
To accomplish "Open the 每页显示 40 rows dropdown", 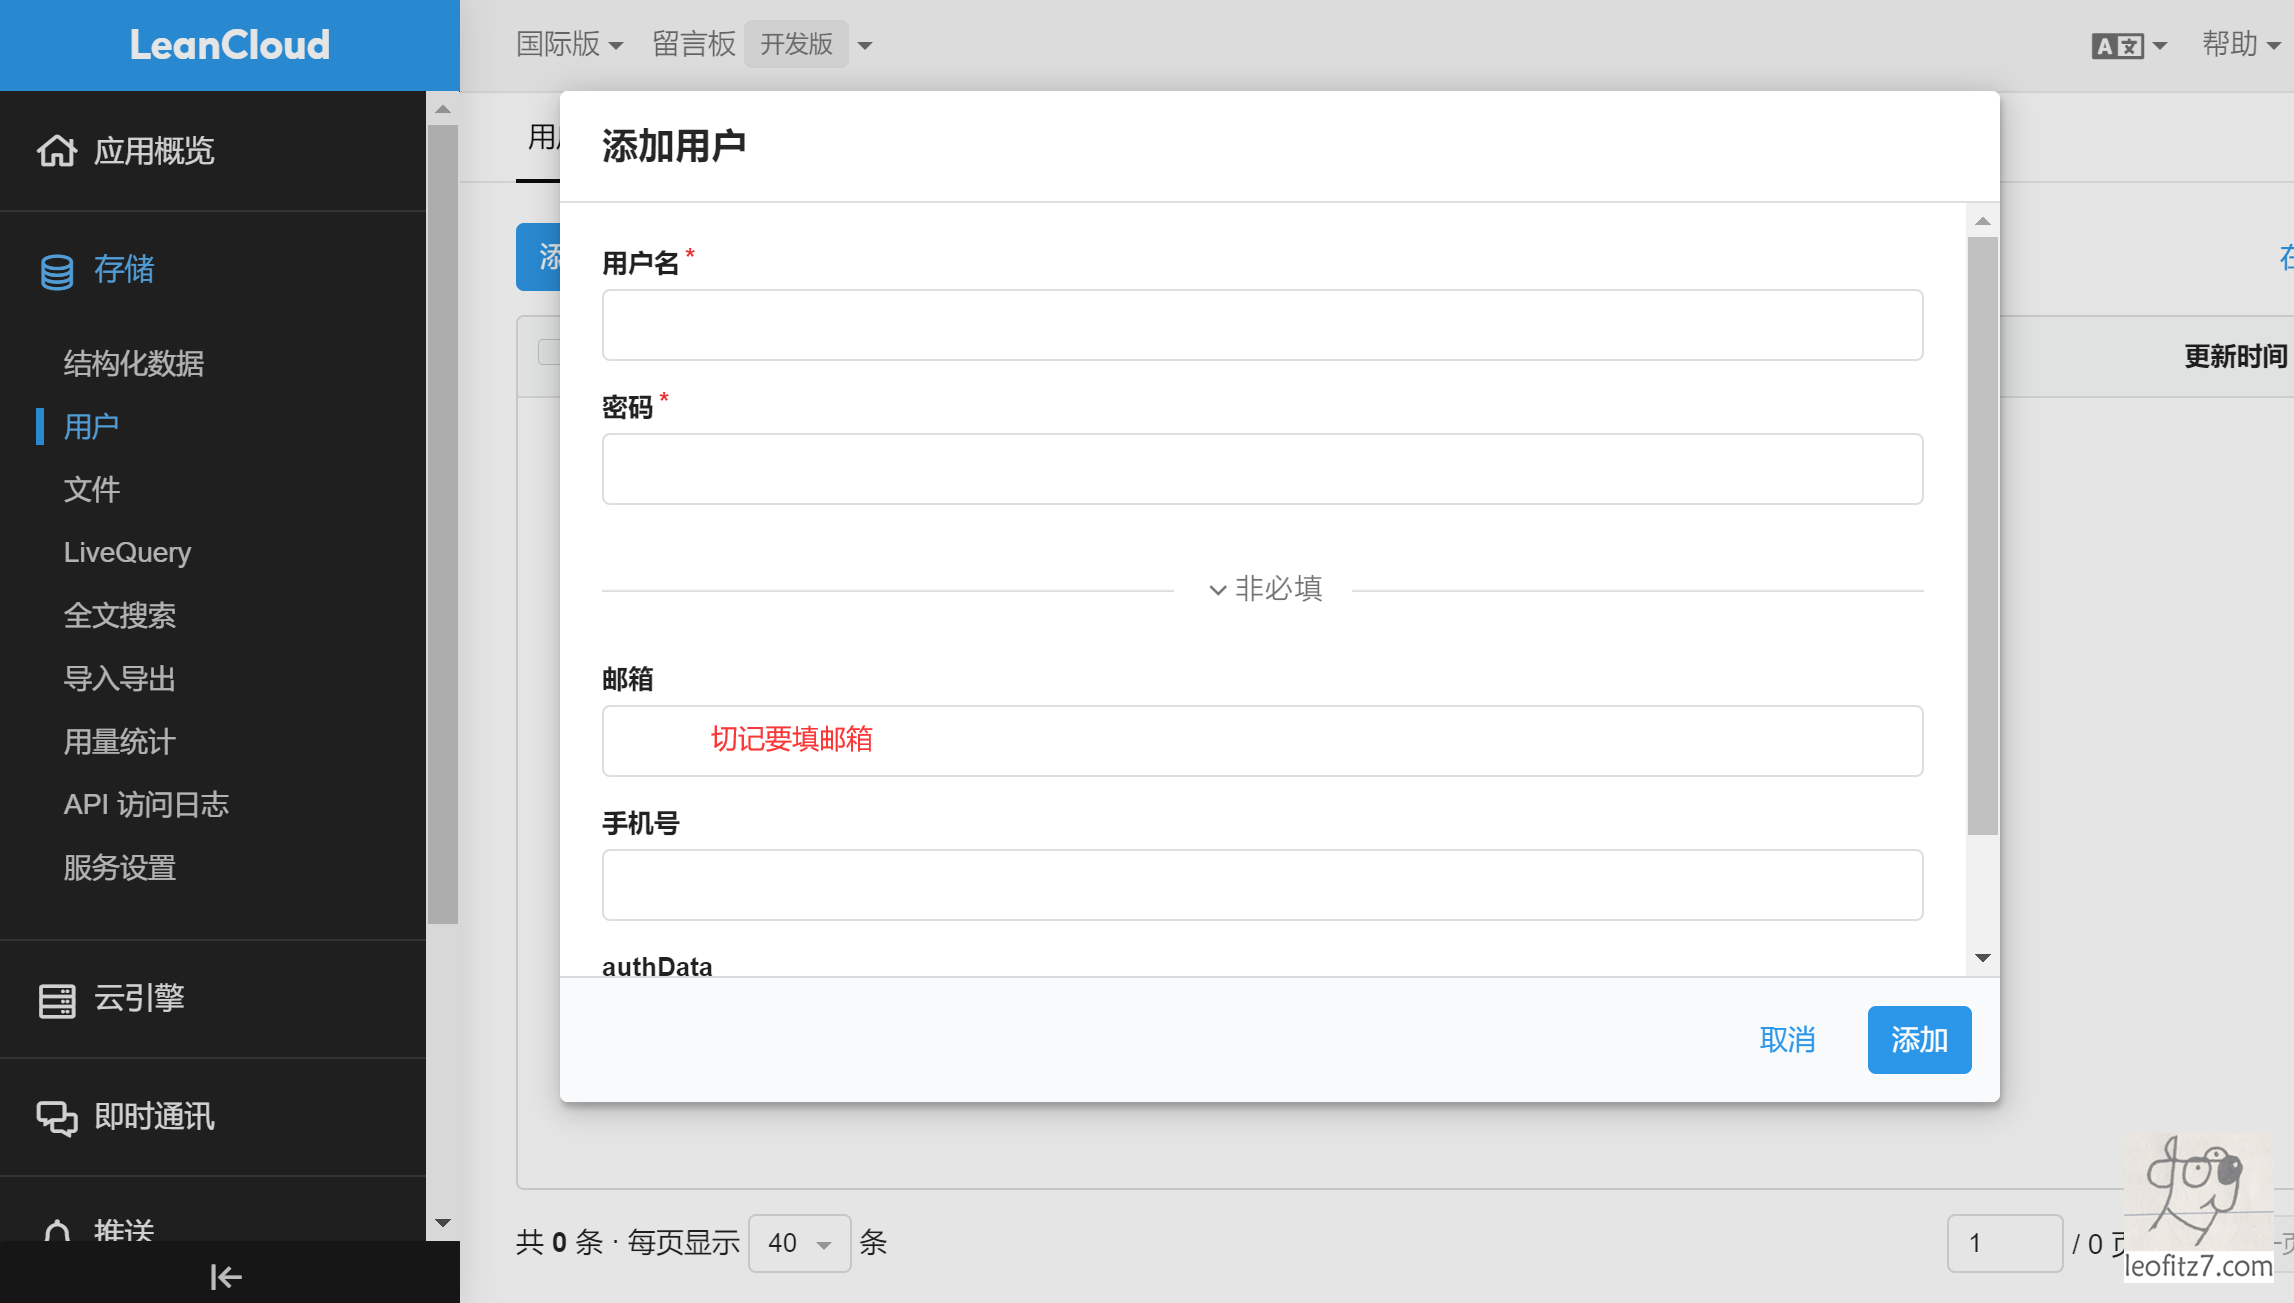I will pos(799,1243).
